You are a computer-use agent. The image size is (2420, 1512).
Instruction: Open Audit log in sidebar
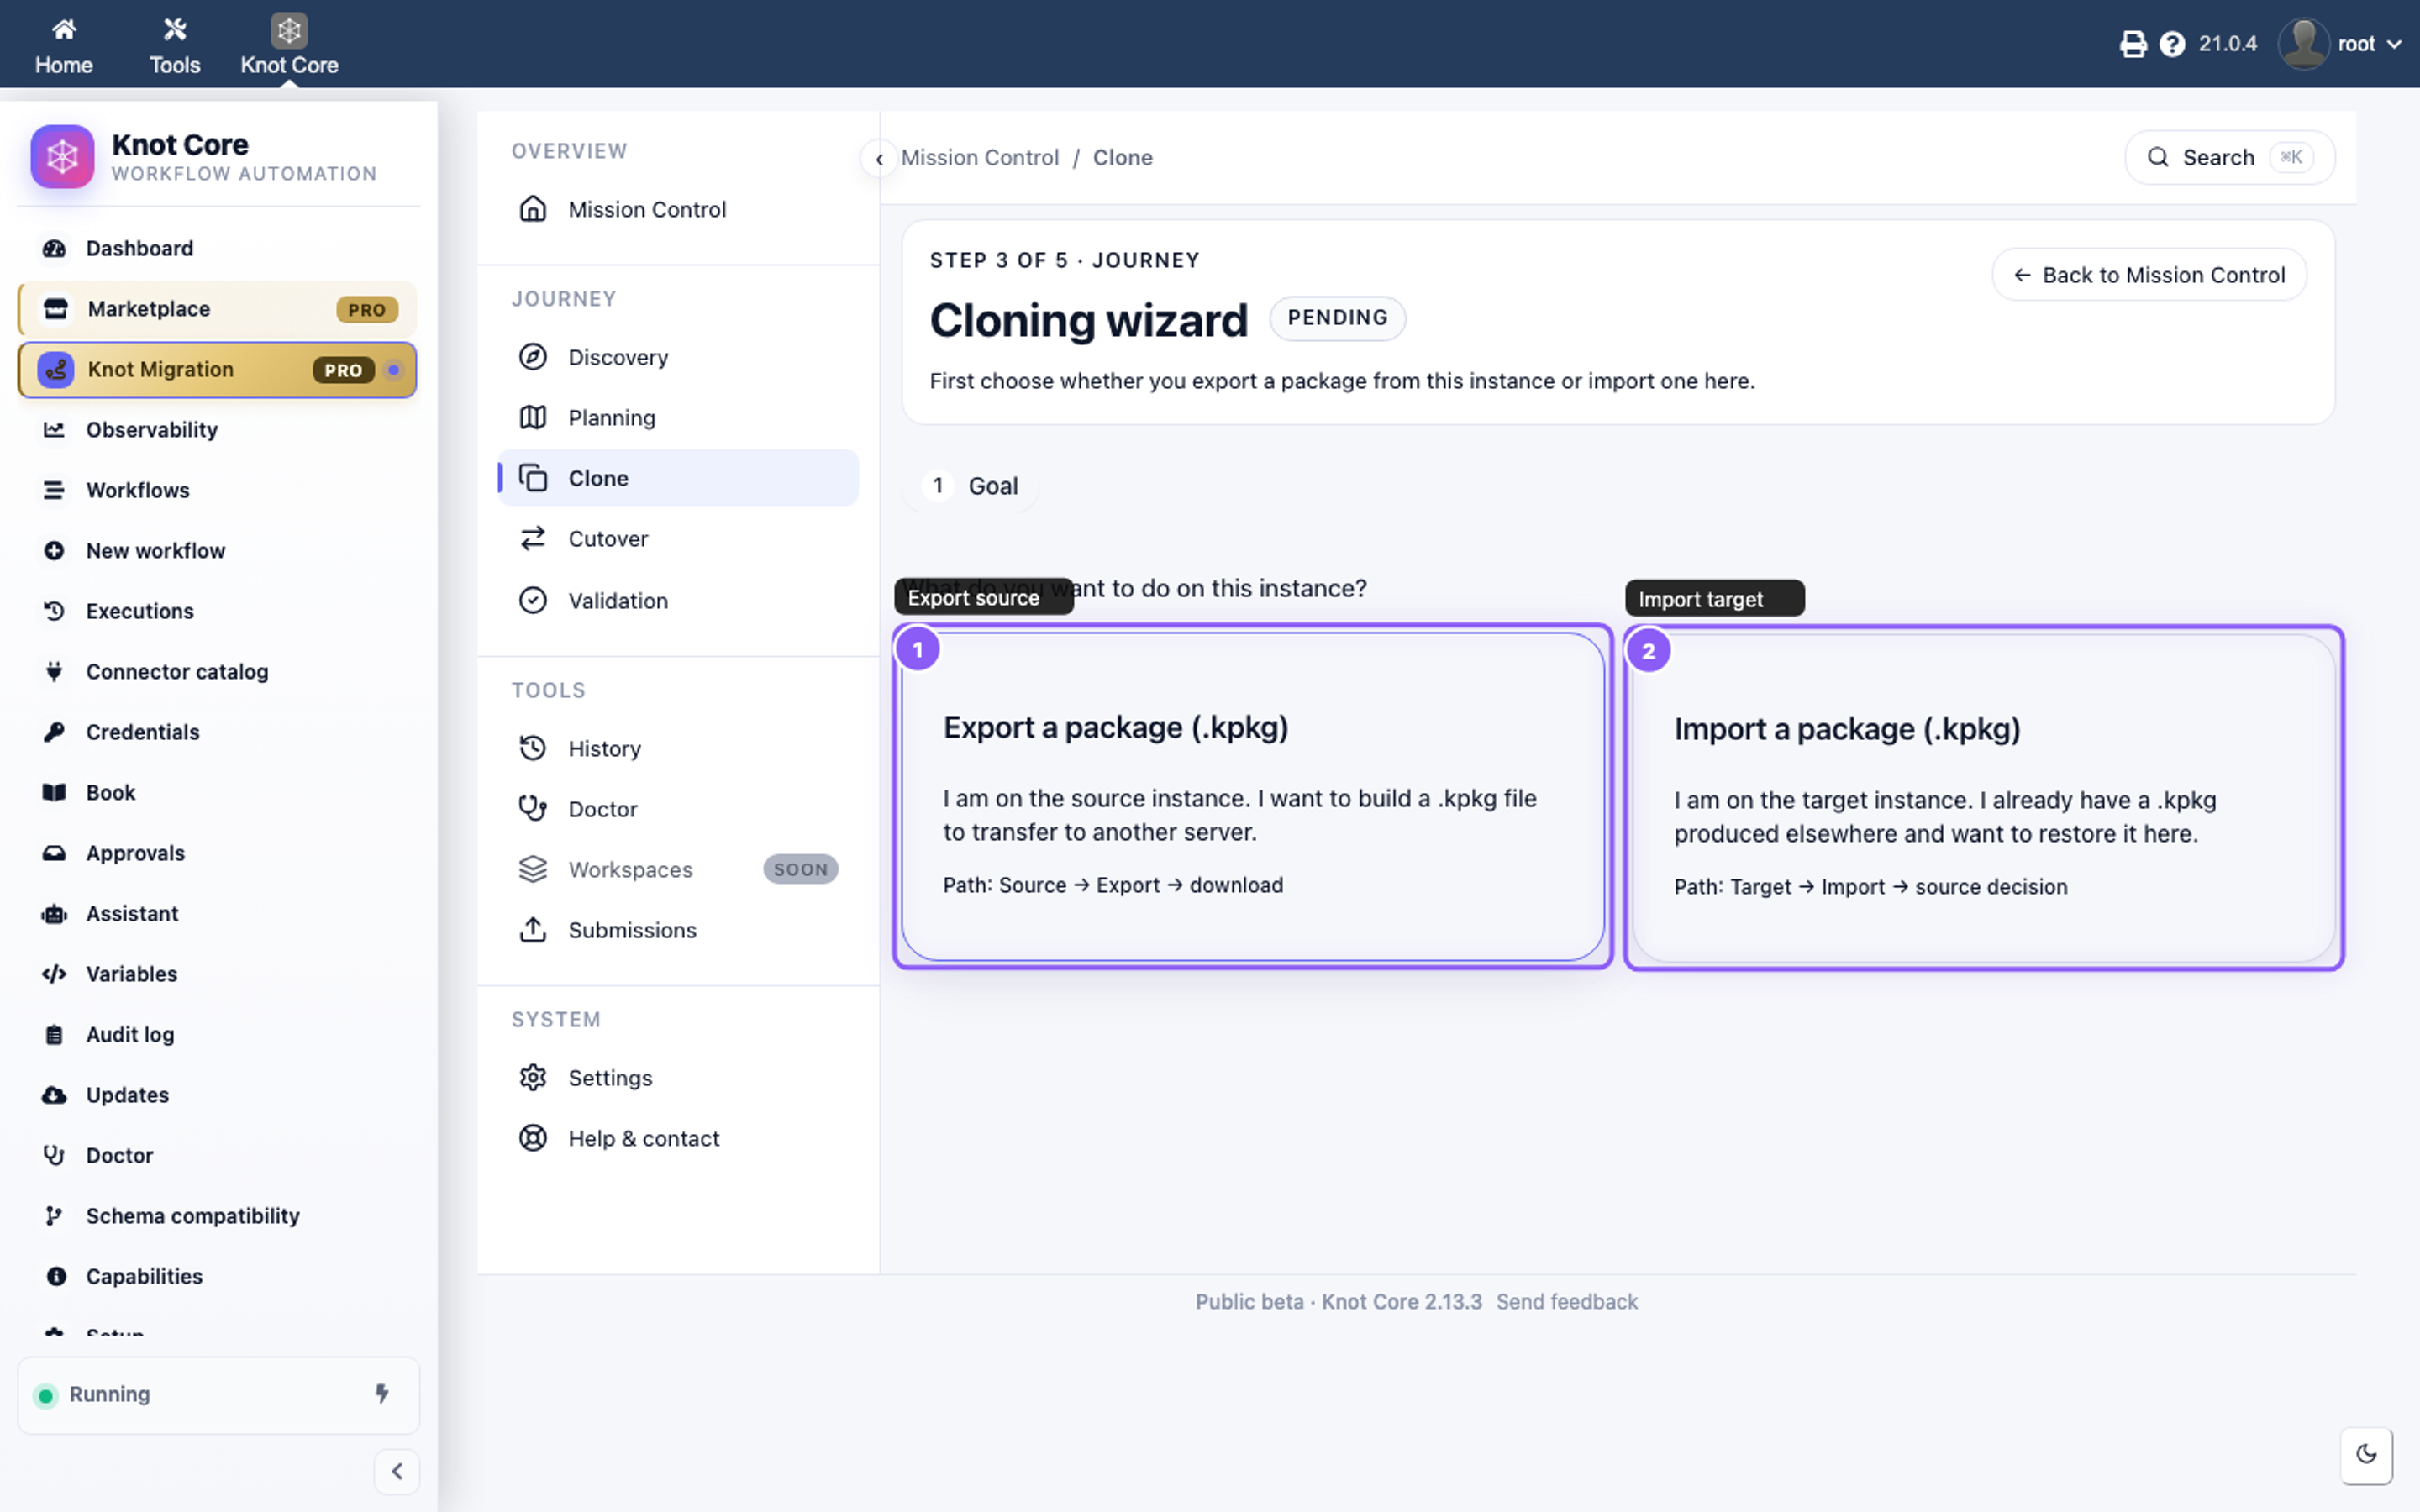218,1035
